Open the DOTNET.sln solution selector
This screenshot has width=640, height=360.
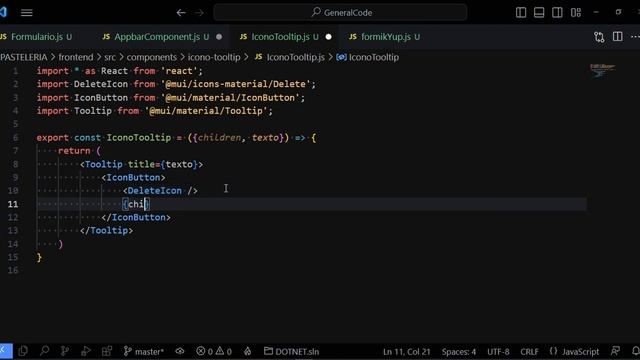291,351
